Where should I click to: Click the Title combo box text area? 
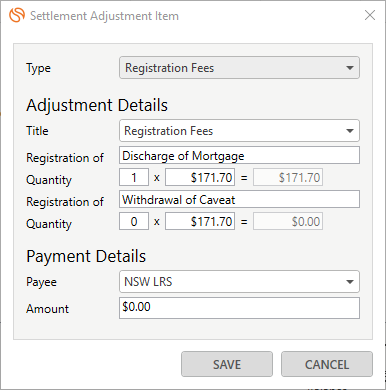coord(230,131)
